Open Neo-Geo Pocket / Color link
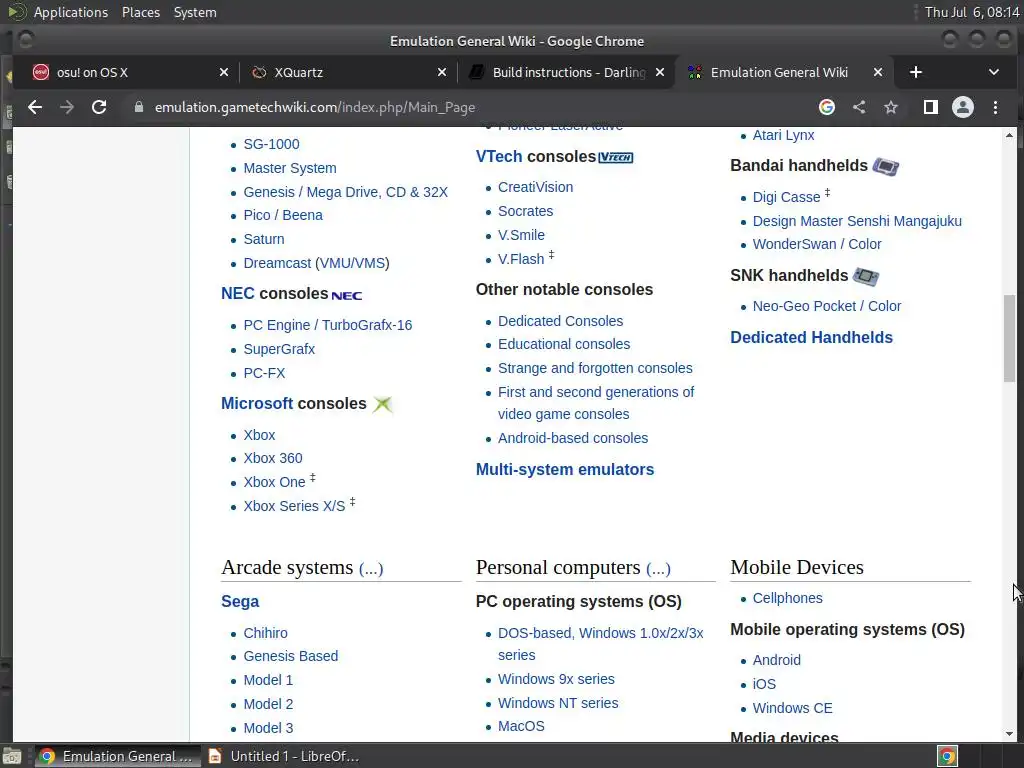The height and width of the screenshot is (768, 1024). click(827, 306)
